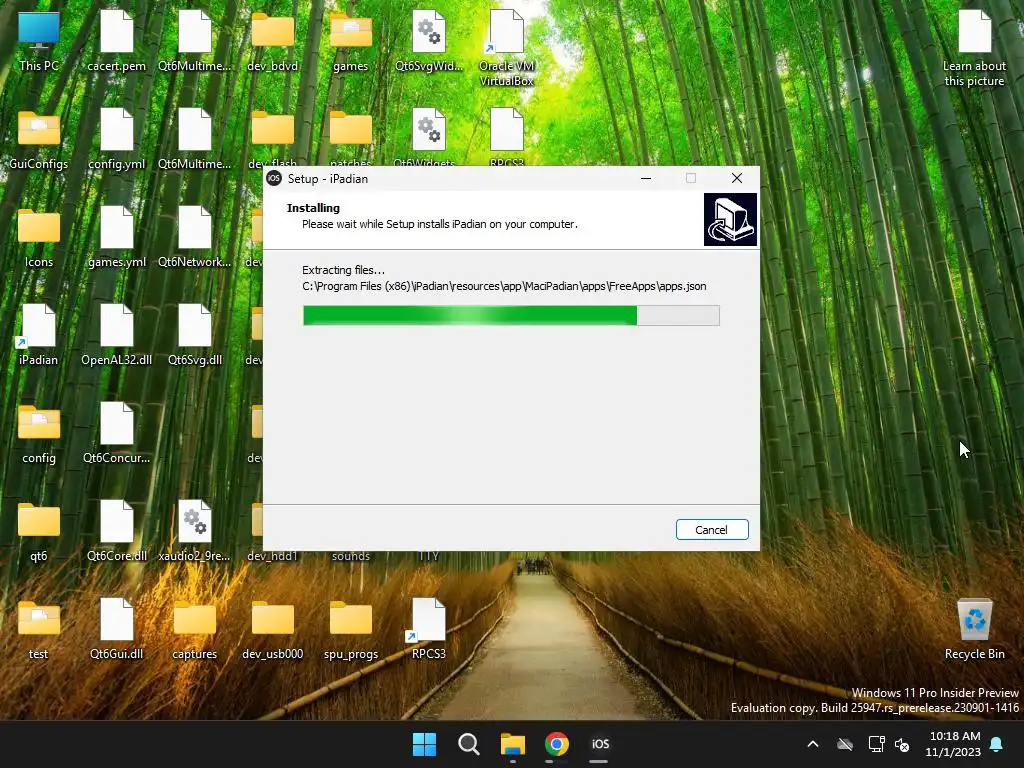Select the OpenAL32.dll file icon
The height and width of the screenshot is (768, 1024).
[117, 335]
